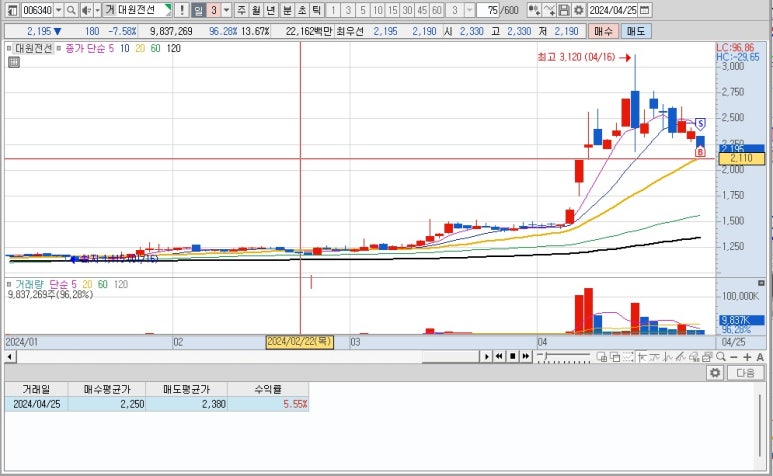Open the dropdown next to period value 3

[x=226, y=10]
